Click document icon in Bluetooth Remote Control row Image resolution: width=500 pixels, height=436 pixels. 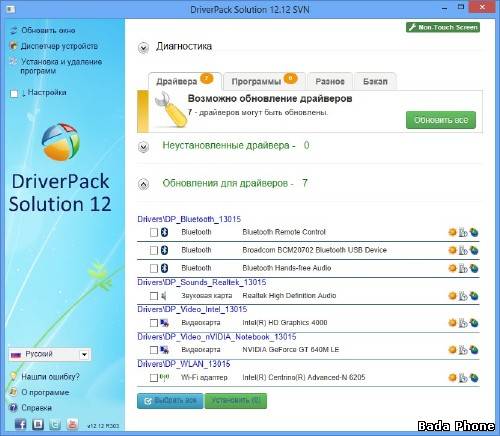[463, 232]
